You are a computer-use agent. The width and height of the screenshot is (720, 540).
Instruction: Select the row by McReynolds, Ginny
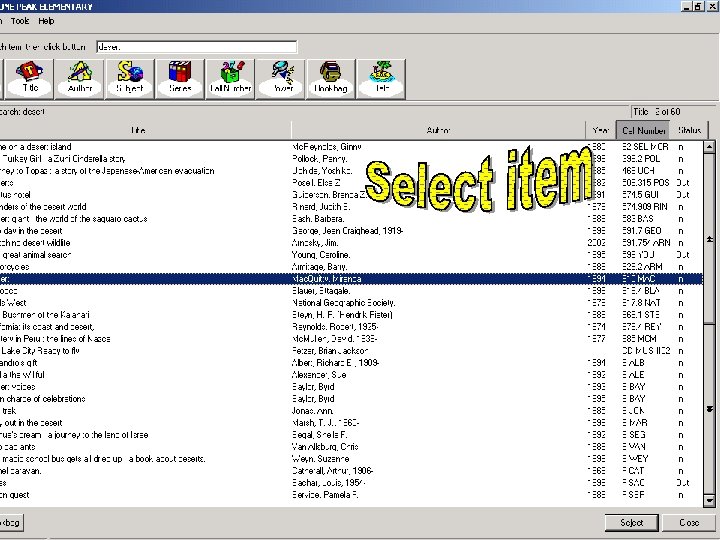tap(351, 147)
